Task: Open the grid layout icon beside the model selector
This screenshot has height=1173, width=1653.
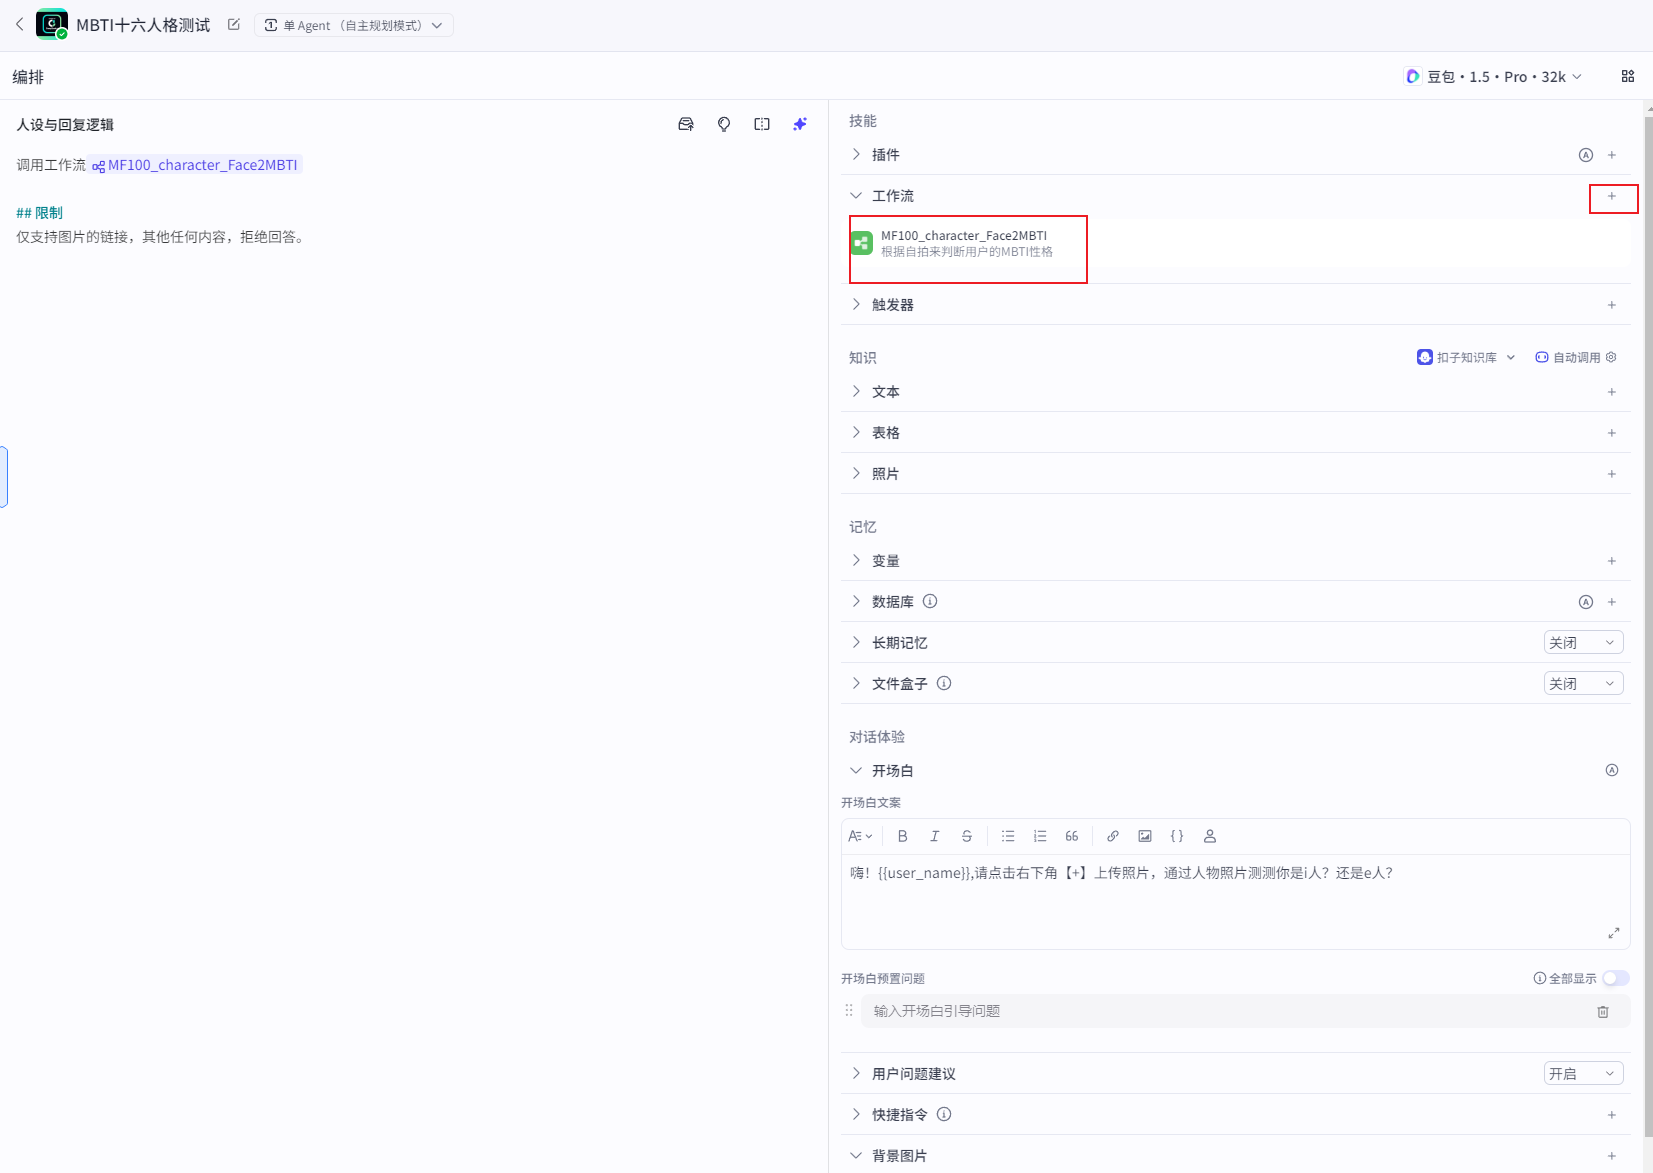Action: tap(1628, 77)
